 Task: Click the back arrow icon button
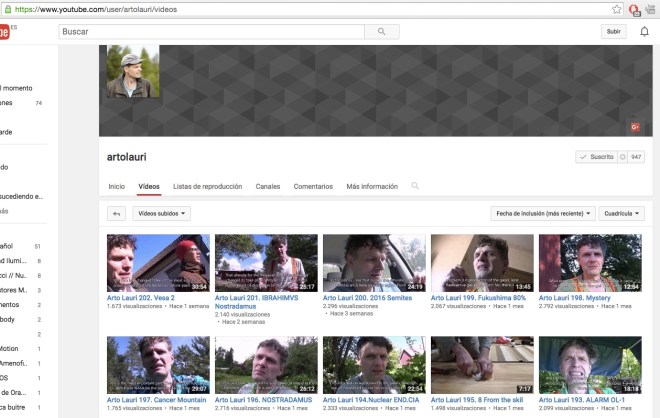(116, 213)
